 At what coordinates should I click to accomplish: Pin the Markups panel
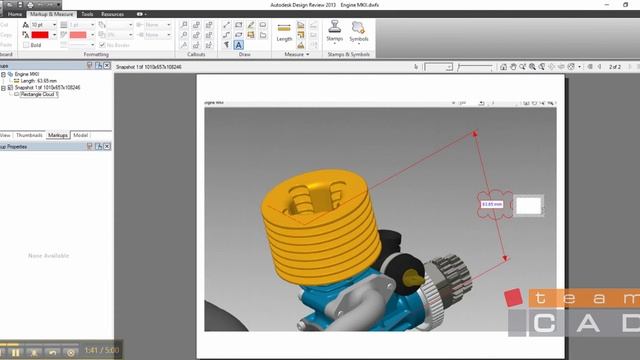tap(89, 66)
